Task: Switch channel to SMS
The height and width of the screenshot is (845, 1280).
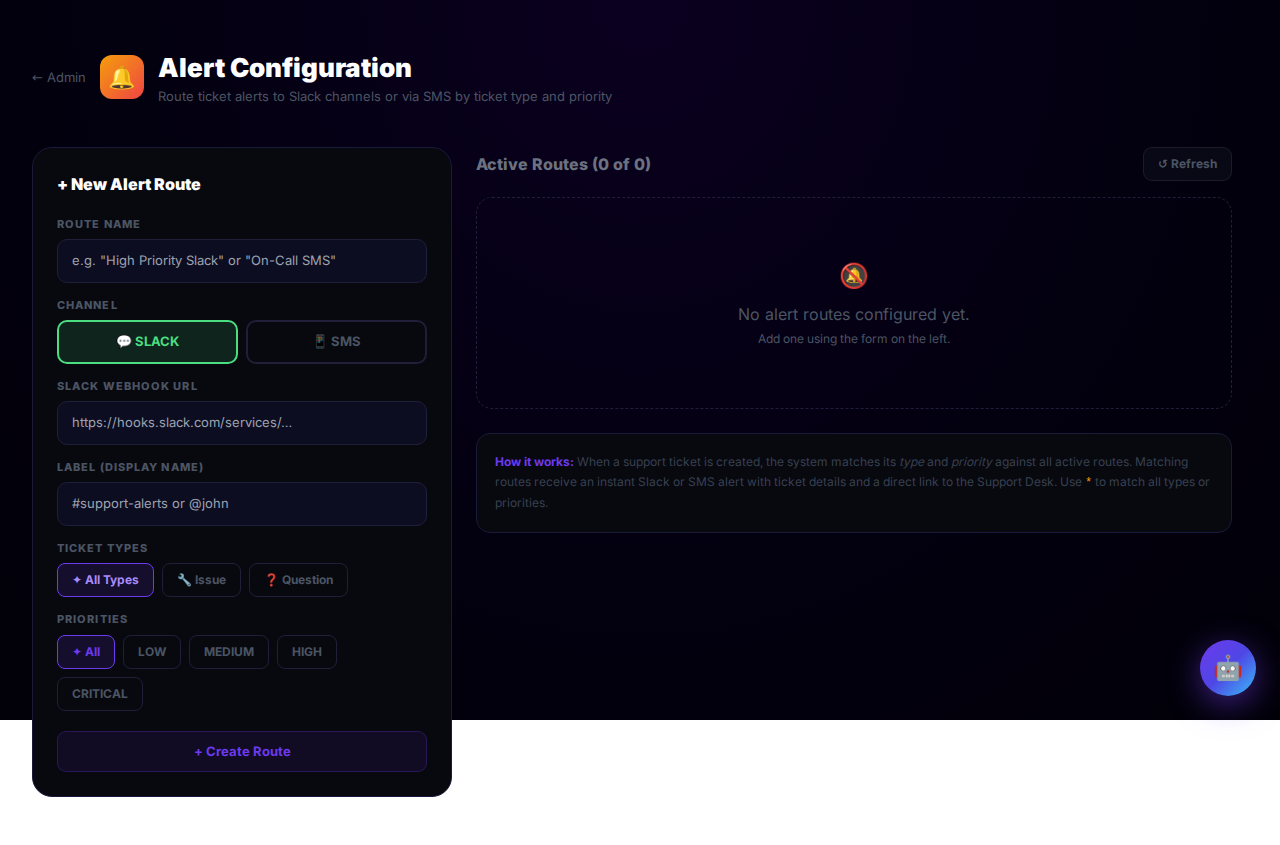Action: (x=336, y=342)
